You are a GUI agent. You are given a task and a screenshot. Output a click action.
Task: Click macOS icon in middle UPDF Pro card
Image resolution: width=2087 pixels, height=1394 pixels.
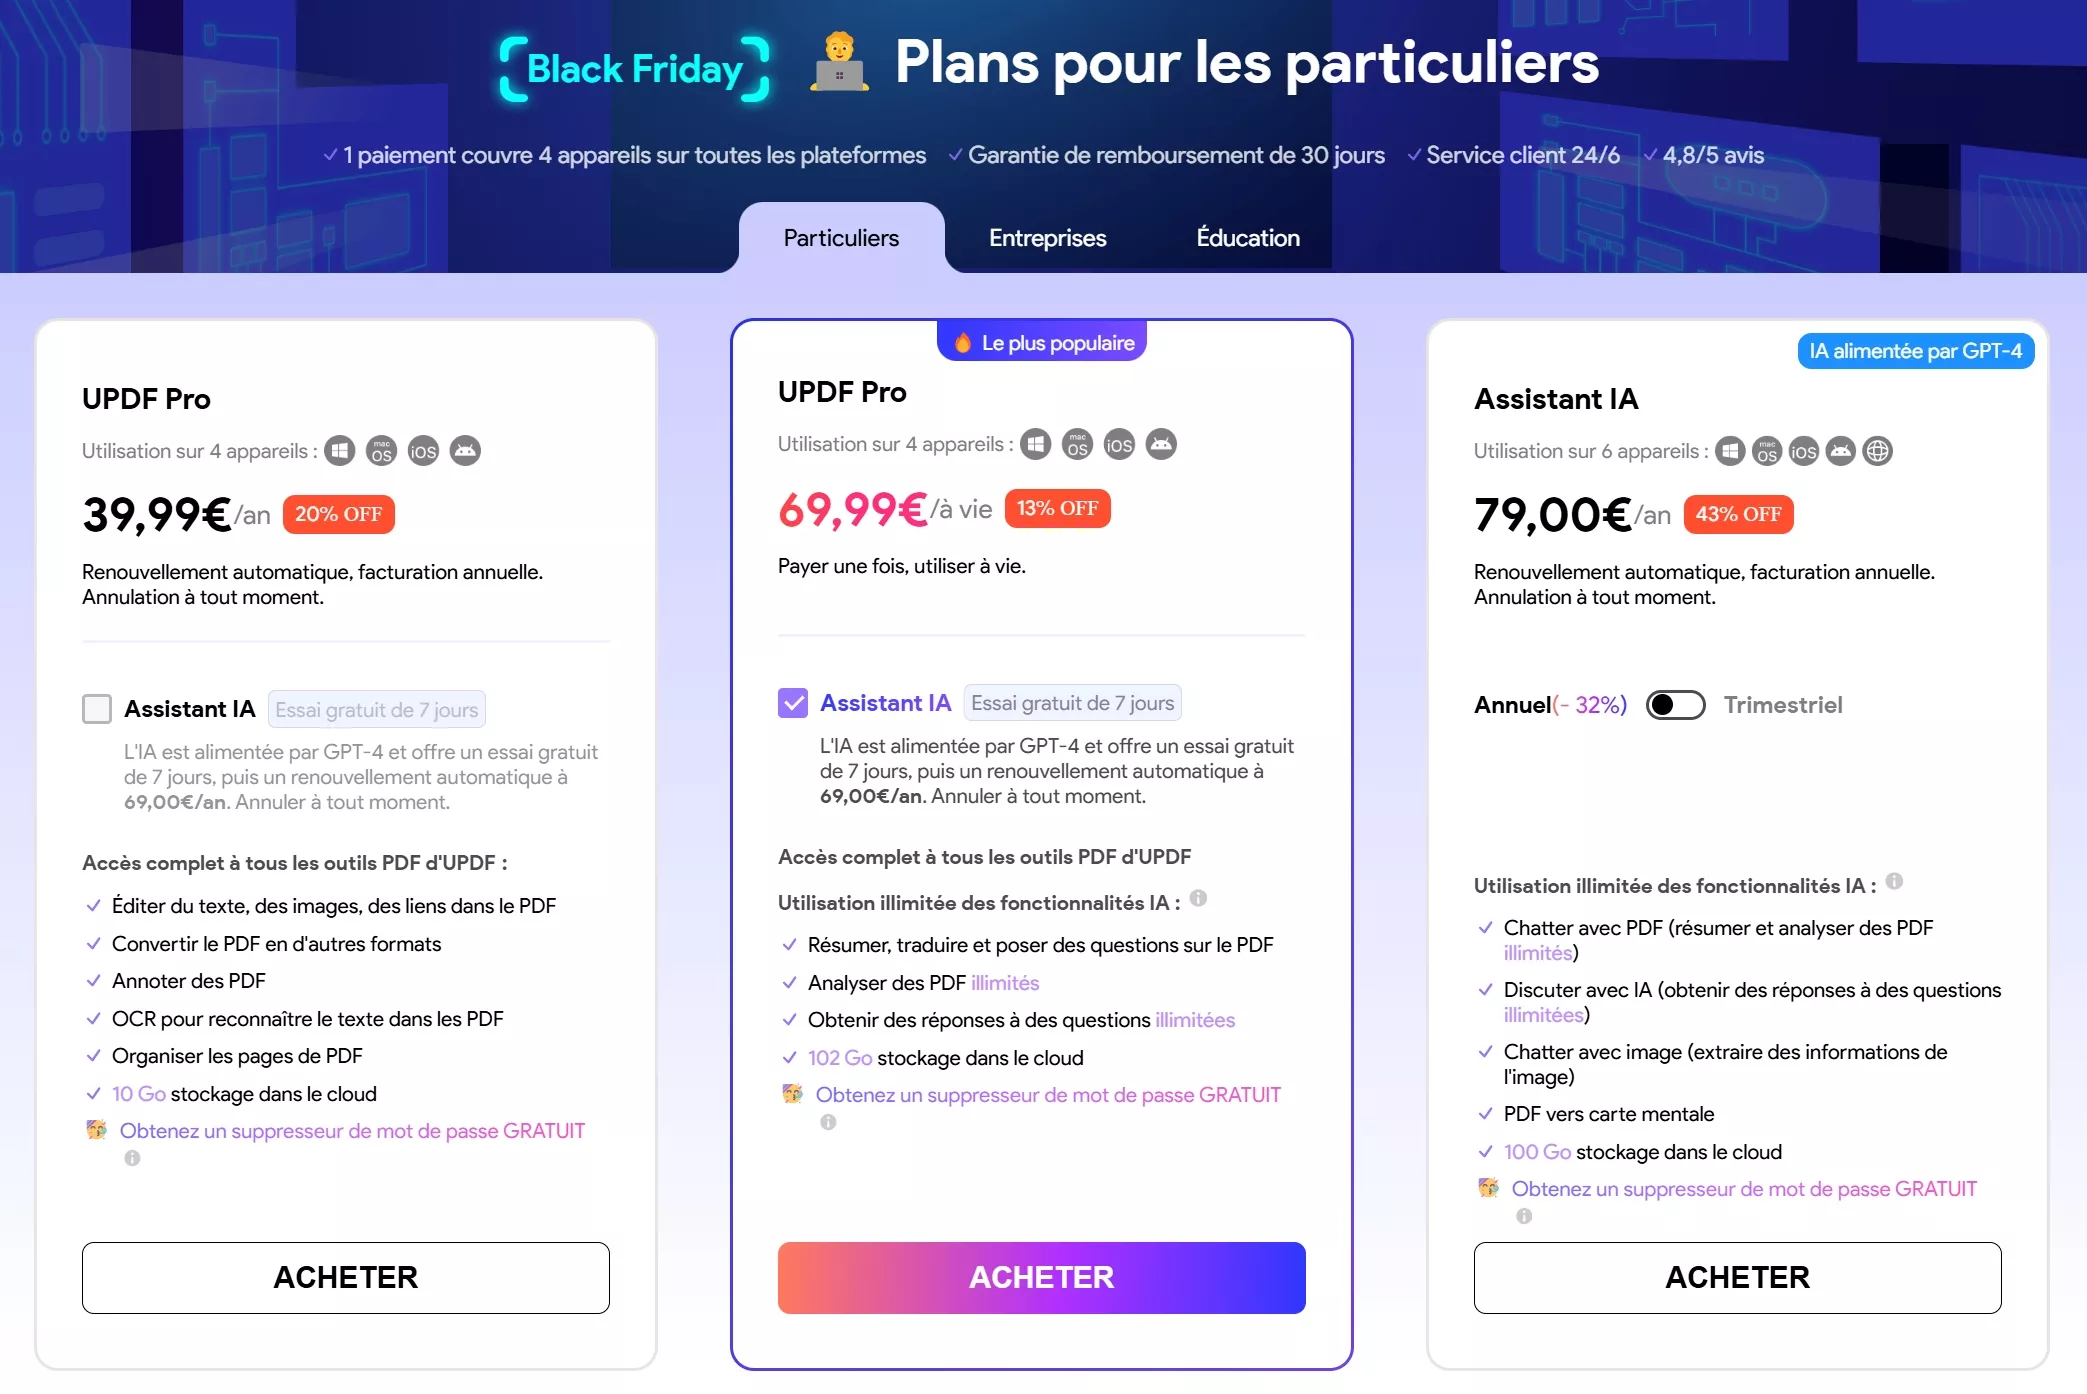pyautogui.click(x=1077, y=444)
